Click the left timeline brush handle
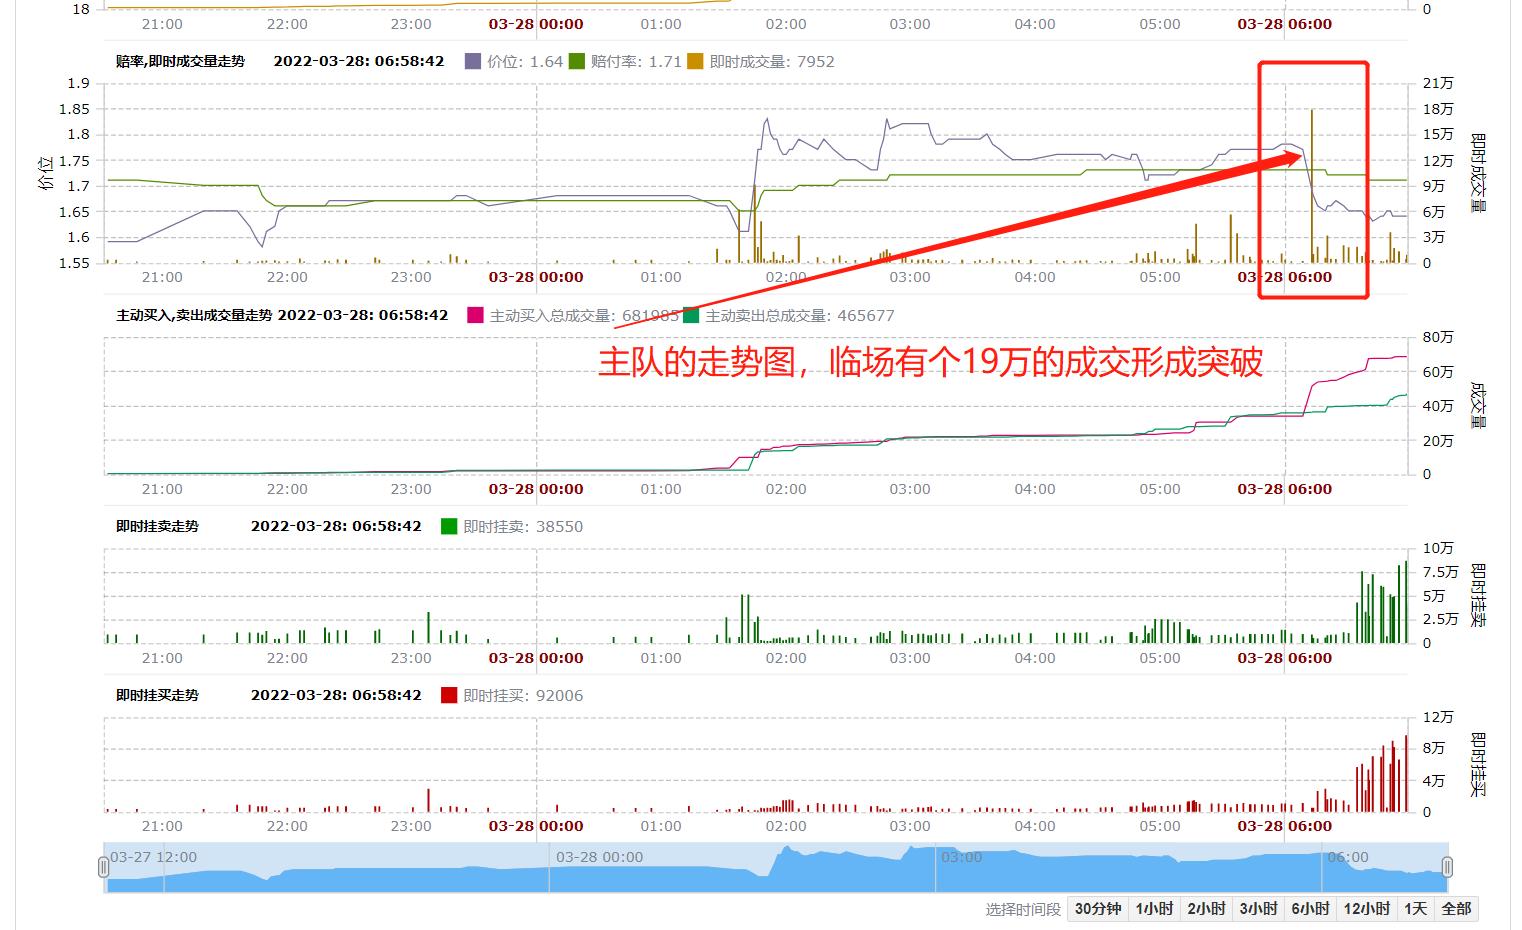Image resolution: width=1522 pixels, height=930 pixels. [104, 866]
